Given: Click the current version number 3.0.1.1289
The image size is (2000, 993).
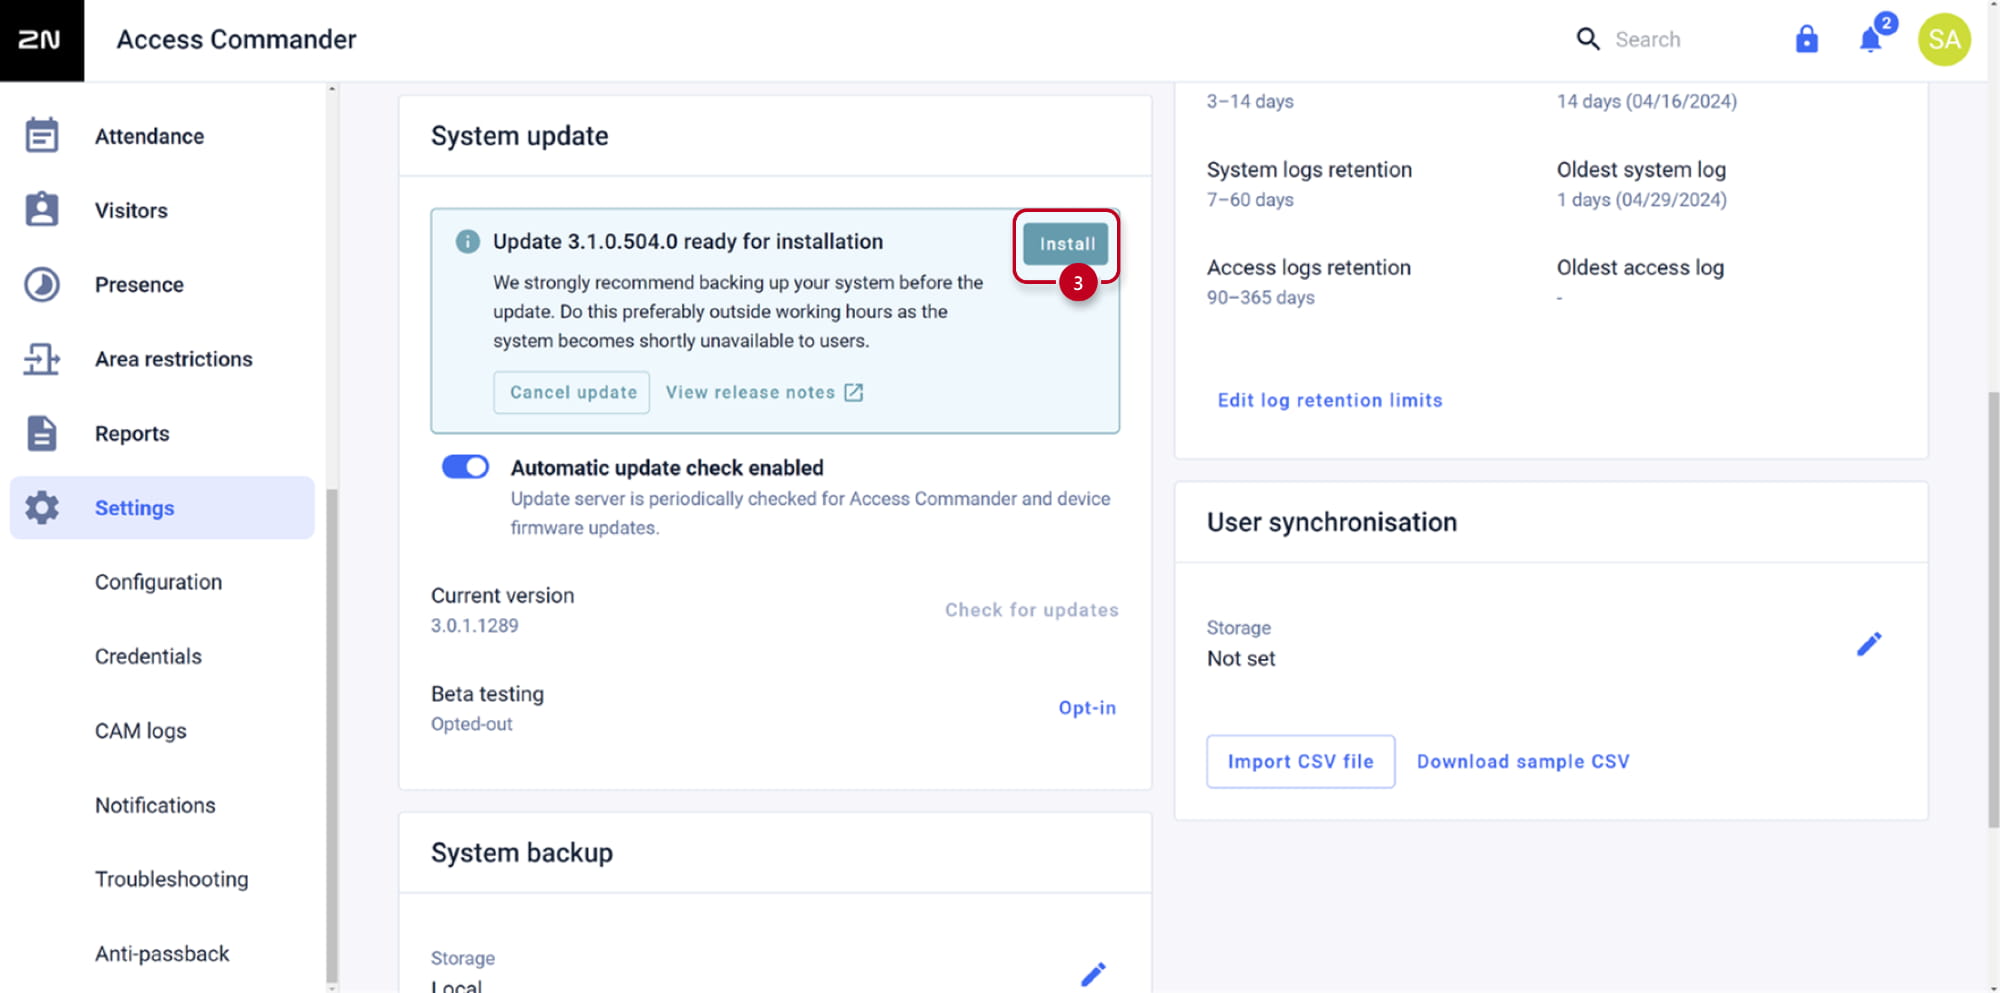Looking at the screenshot, I should pyautogui.click(x=475, y=626).
